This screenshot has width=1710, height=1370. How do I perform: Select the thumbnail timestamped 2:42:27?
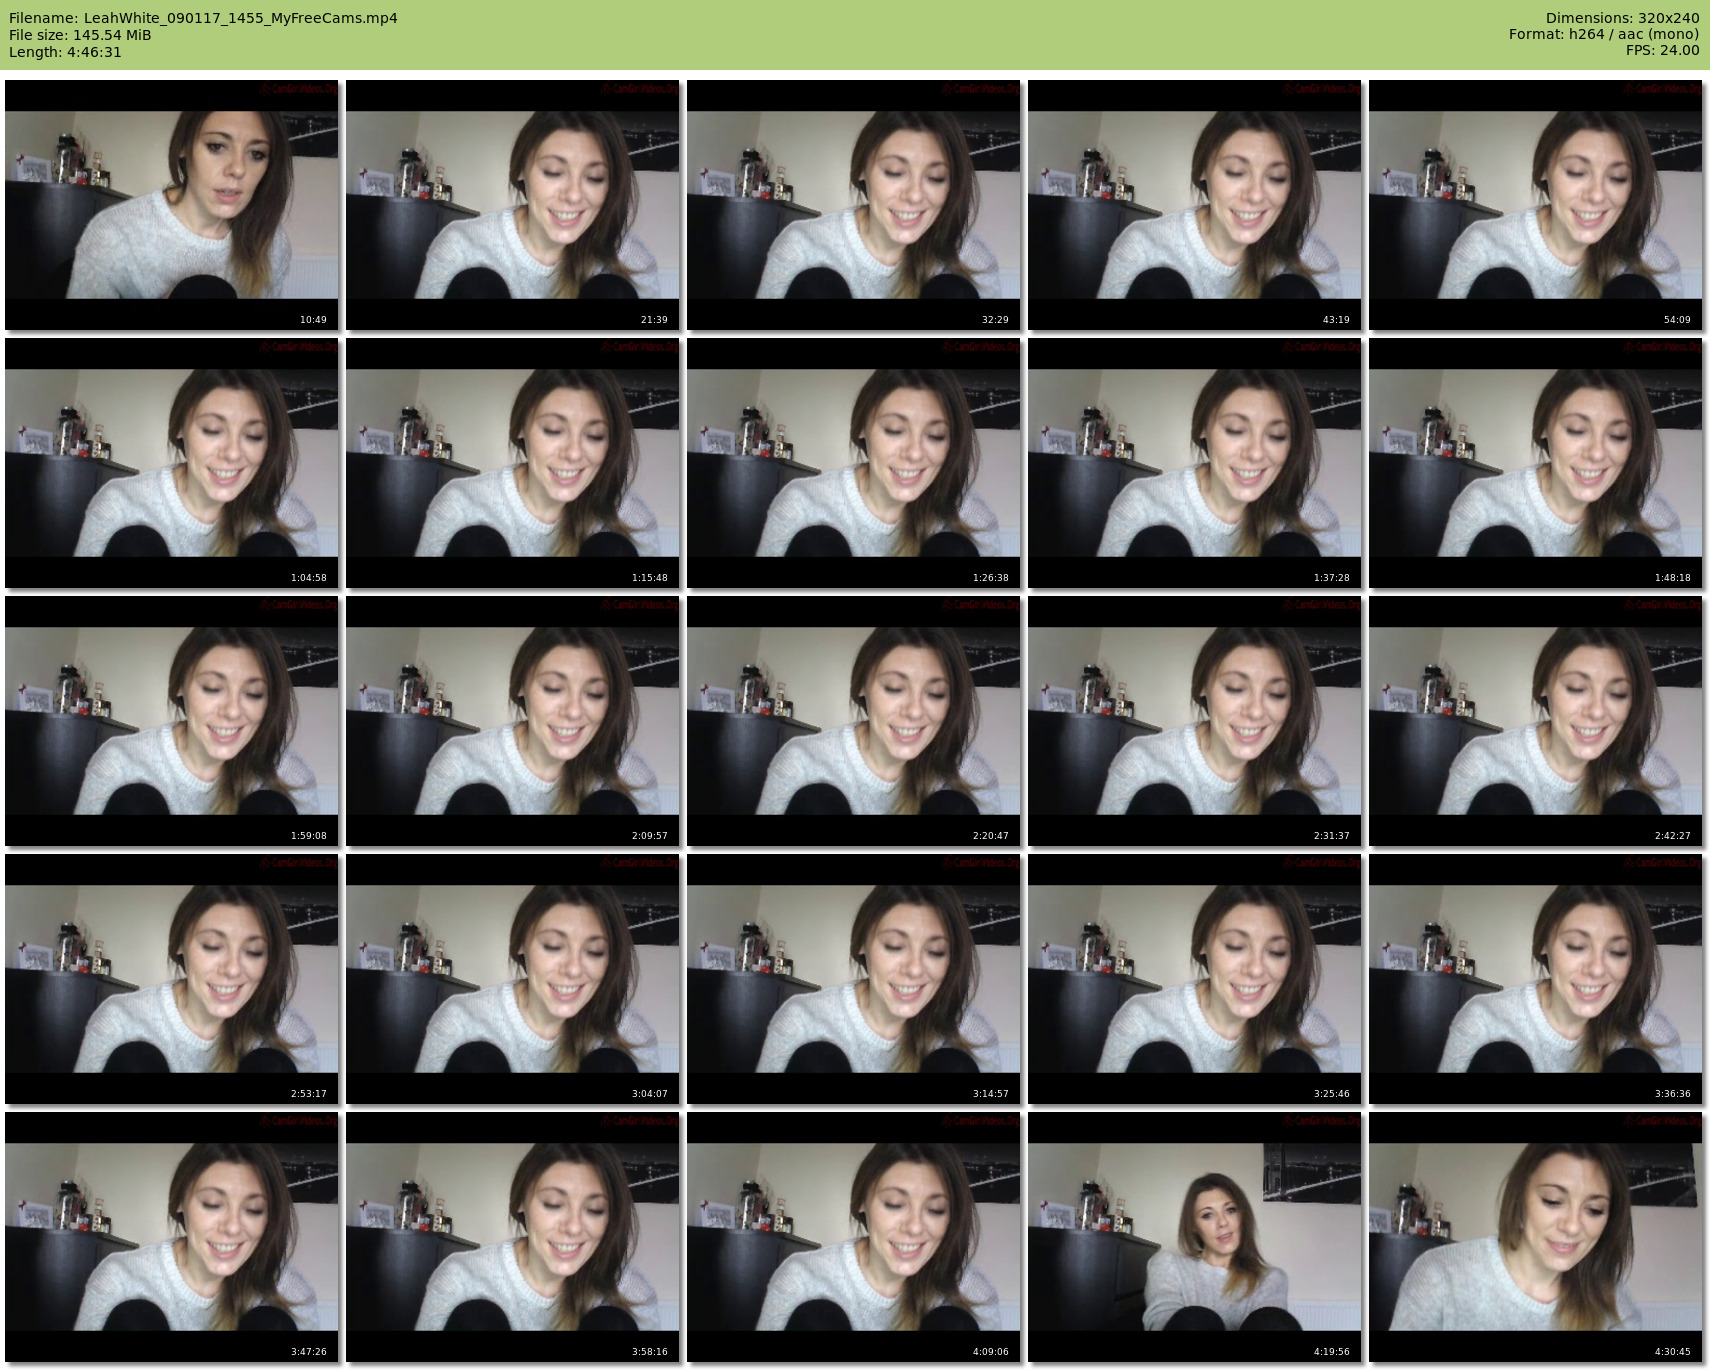tap(1536, 721)
